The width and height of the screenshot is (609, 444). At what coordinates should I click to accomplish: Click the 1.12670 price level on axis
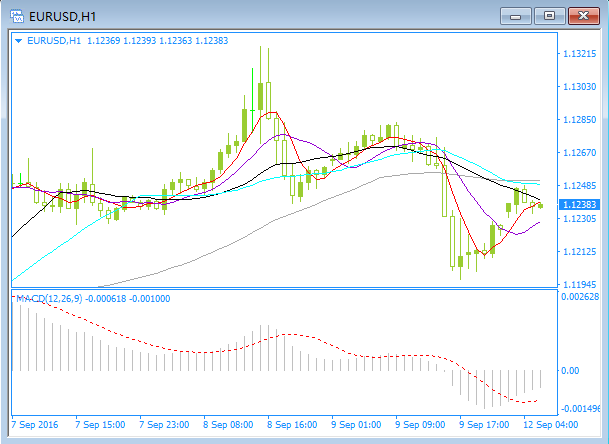pos(579,153)
